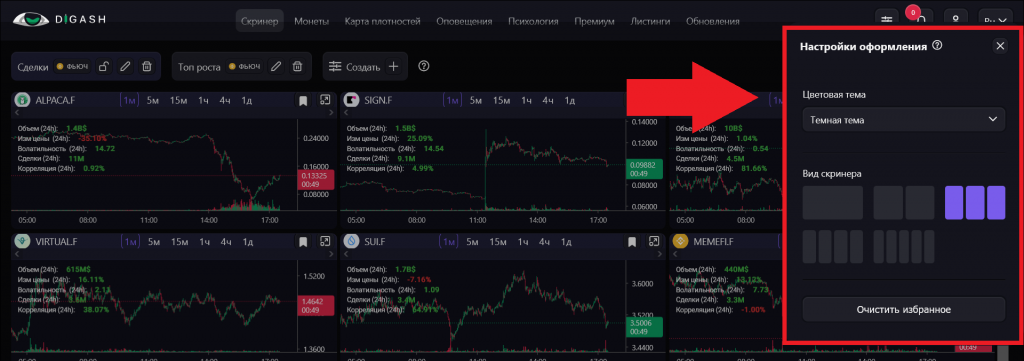Close the Настройки оформления panel
1024x361 pixels.
[1000, 46]
